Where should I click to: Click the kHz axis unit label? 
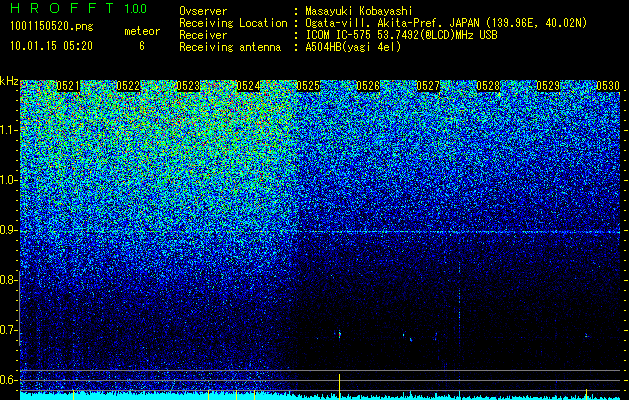click(x=9, y=81)
